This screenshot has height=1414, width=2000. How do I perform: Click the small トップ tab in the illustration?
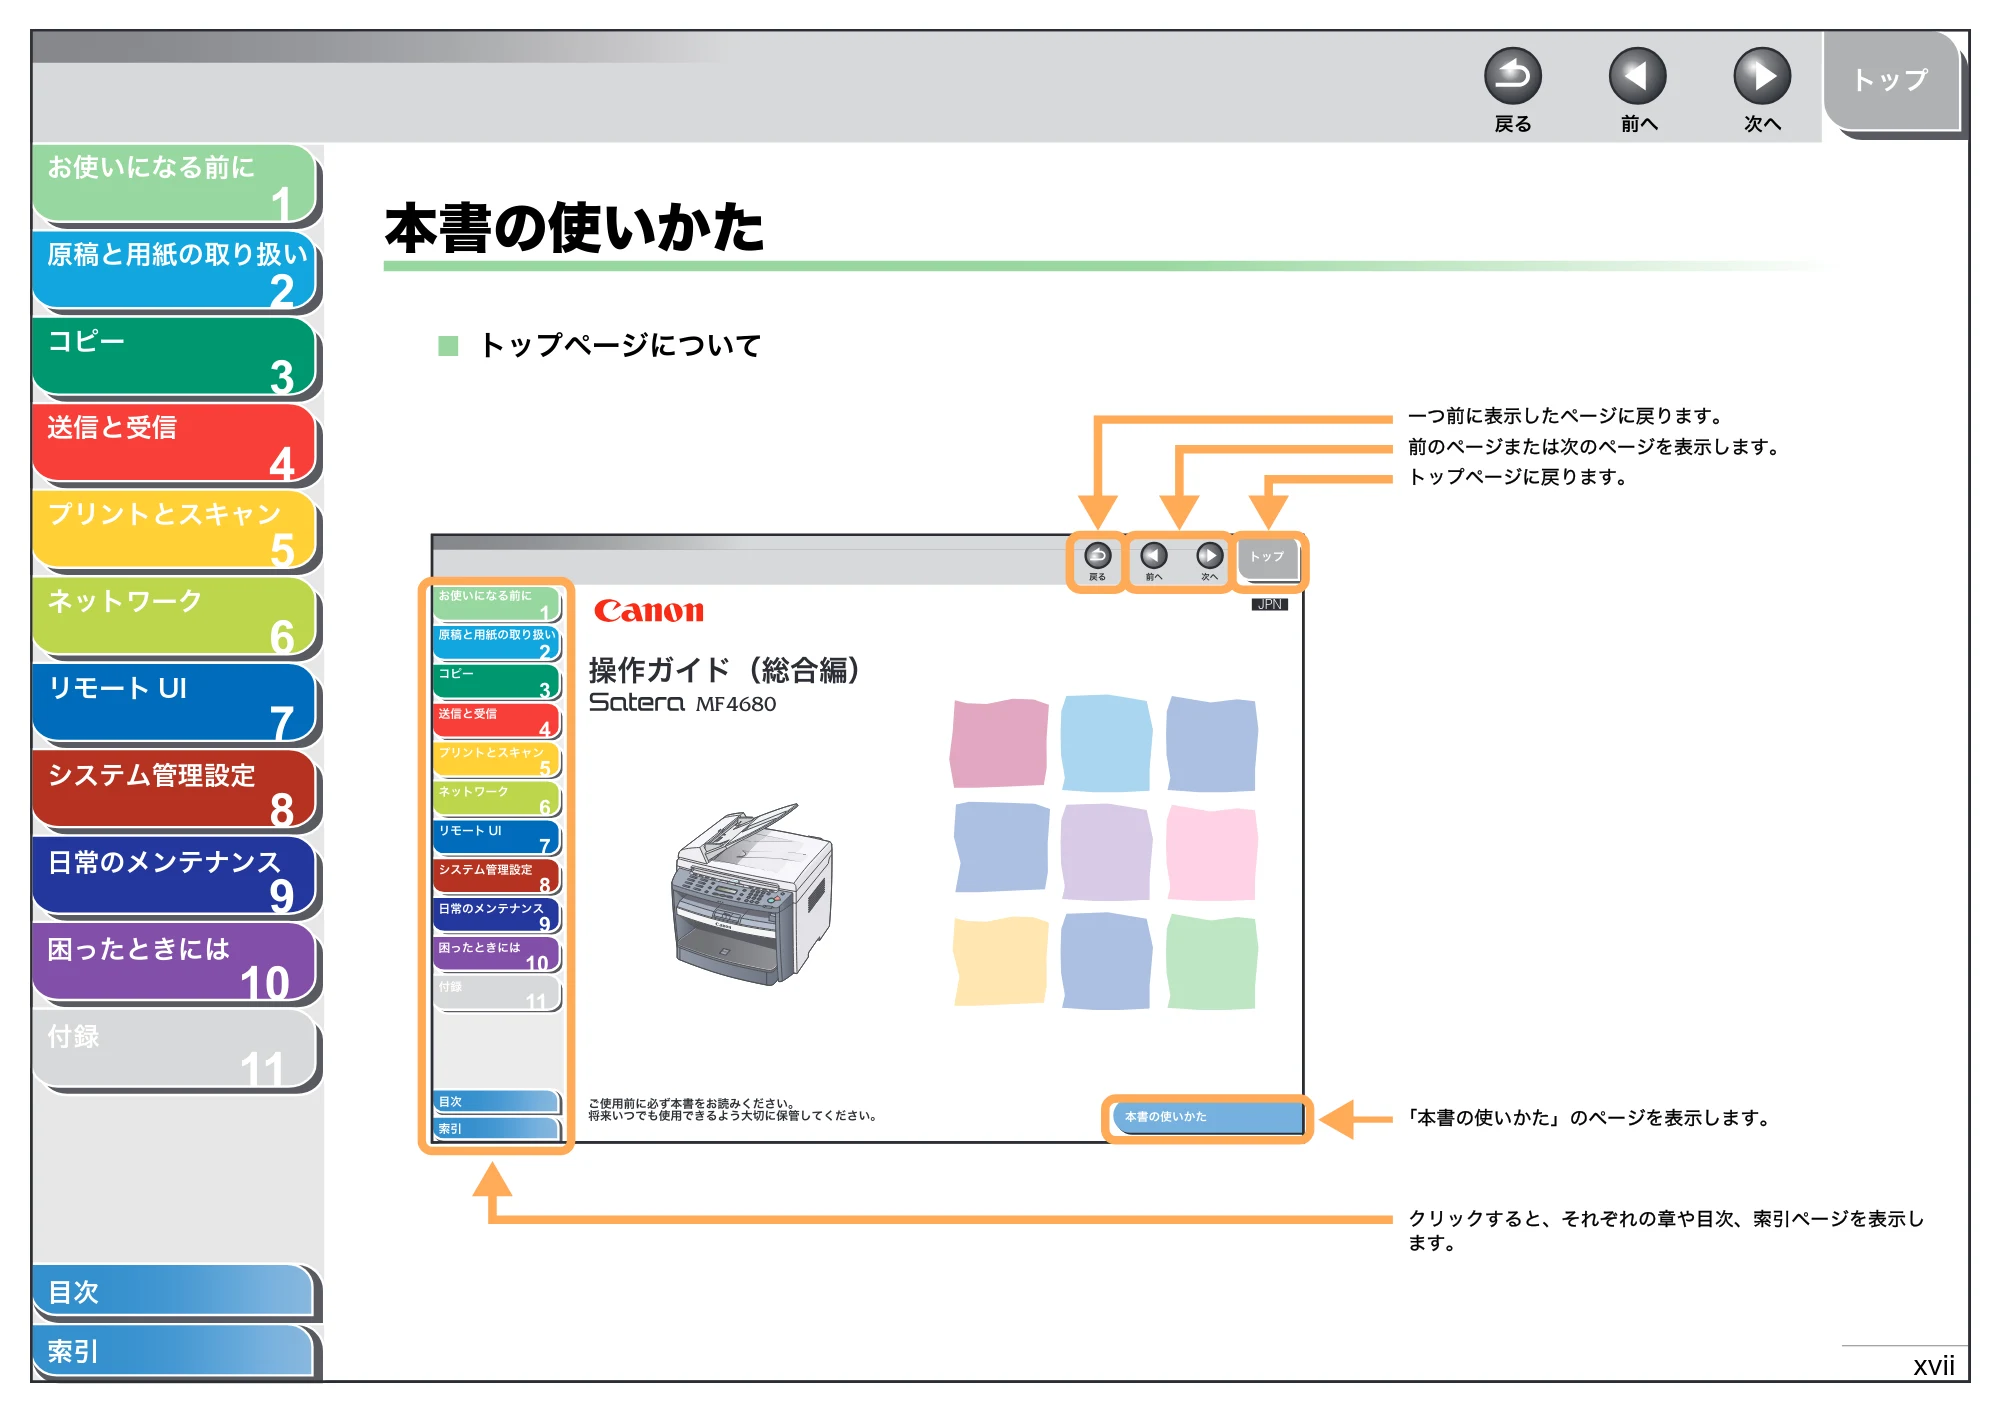pyautogui.click(x=1267, y=558)
